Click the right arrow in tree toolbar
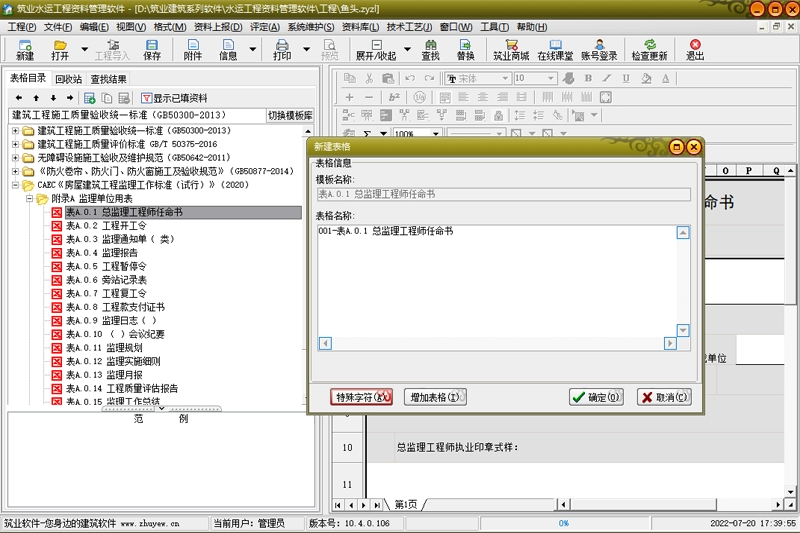This screenshot has width=800, height=533. (x=70, y=97)
